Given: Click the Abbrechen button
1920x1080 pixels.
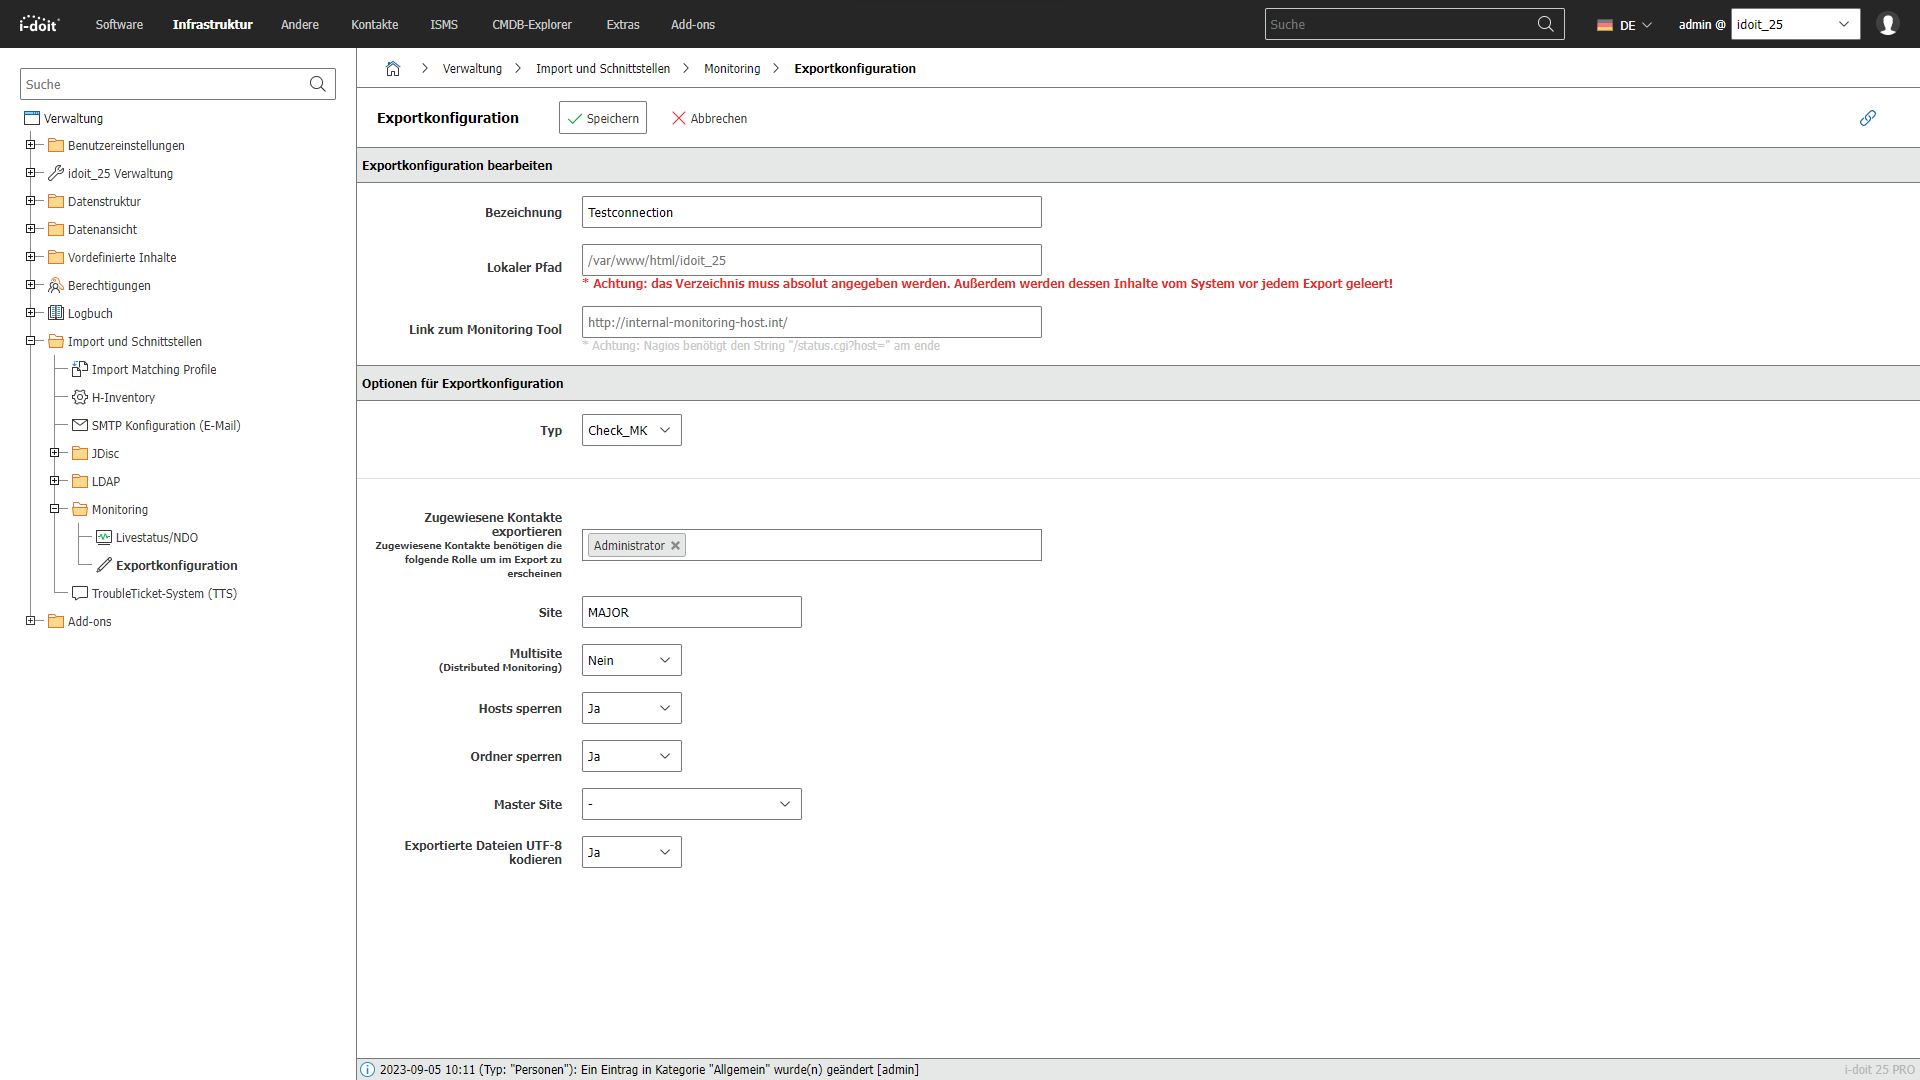Looking at the screenshot, I should click(x=709, y=118).
